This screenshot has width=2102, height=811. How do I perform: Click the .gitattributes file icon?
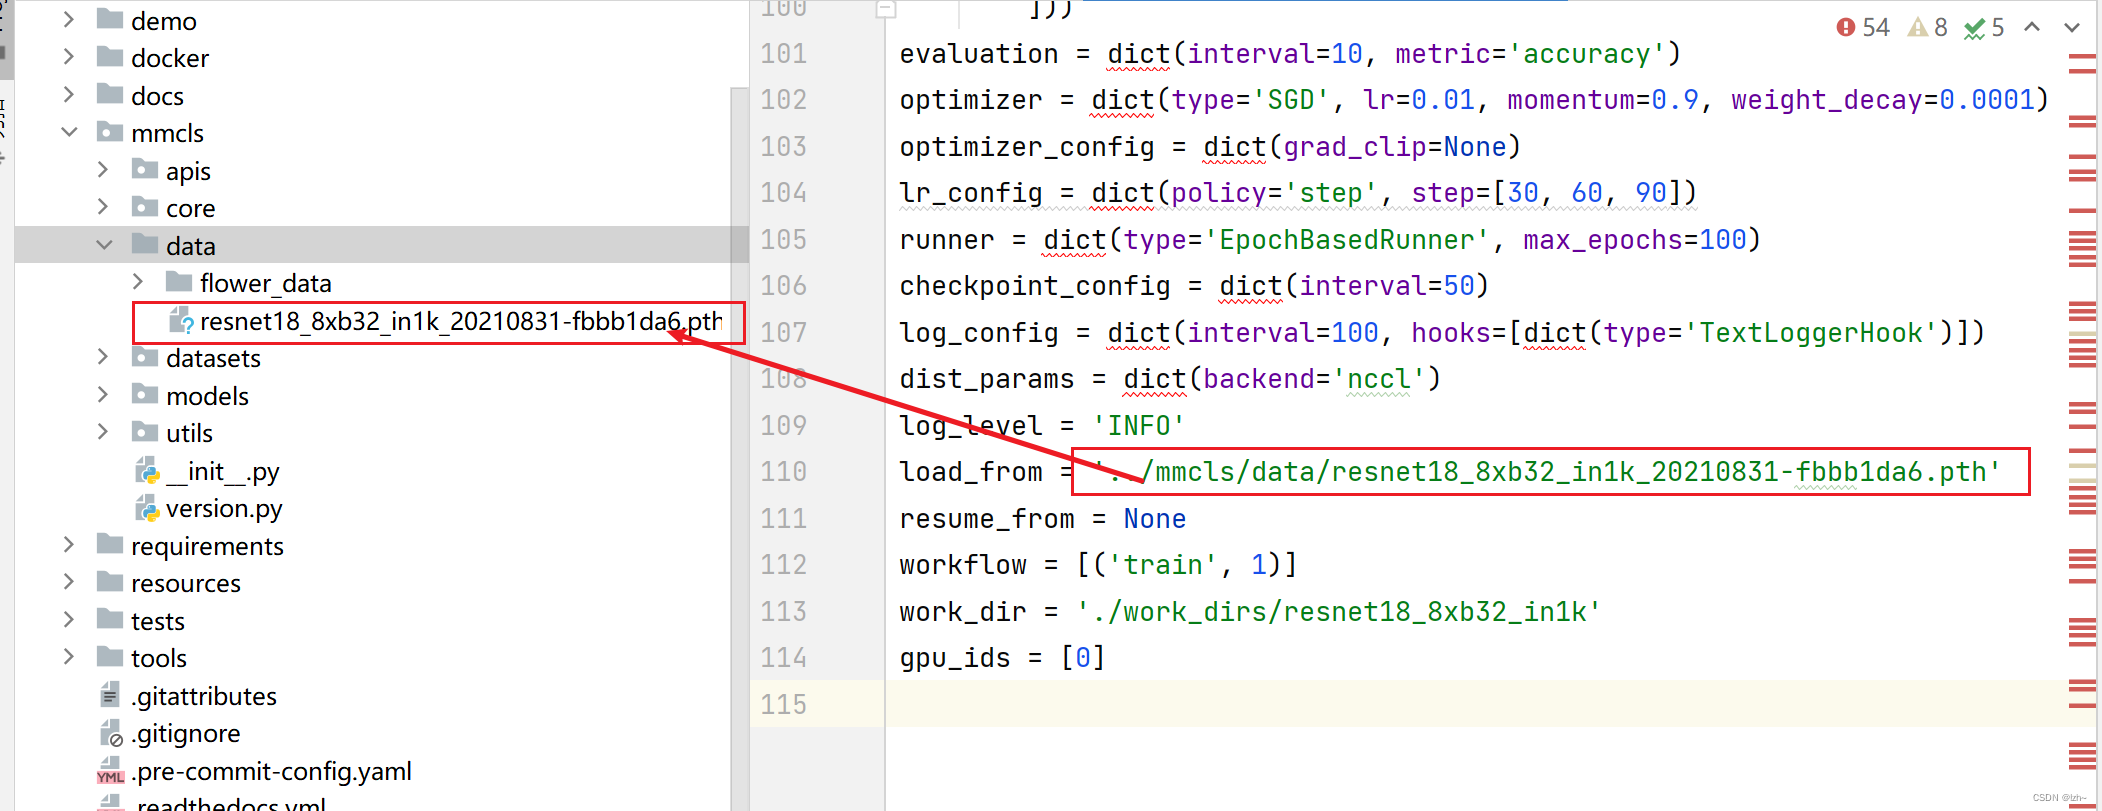click(x=110, y=695)
